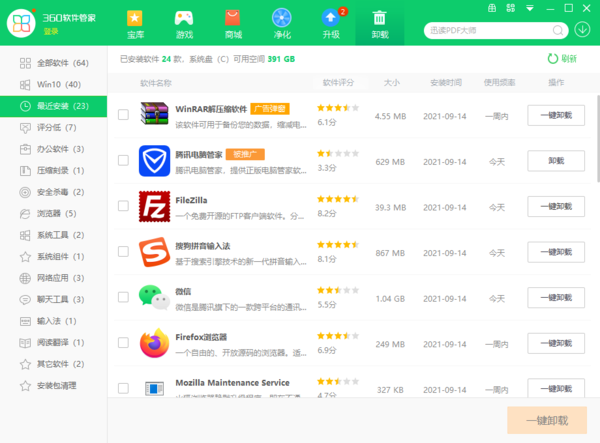
Task: Click the PDF search input field
Action: pyautogui.click(x=490, y=30)
